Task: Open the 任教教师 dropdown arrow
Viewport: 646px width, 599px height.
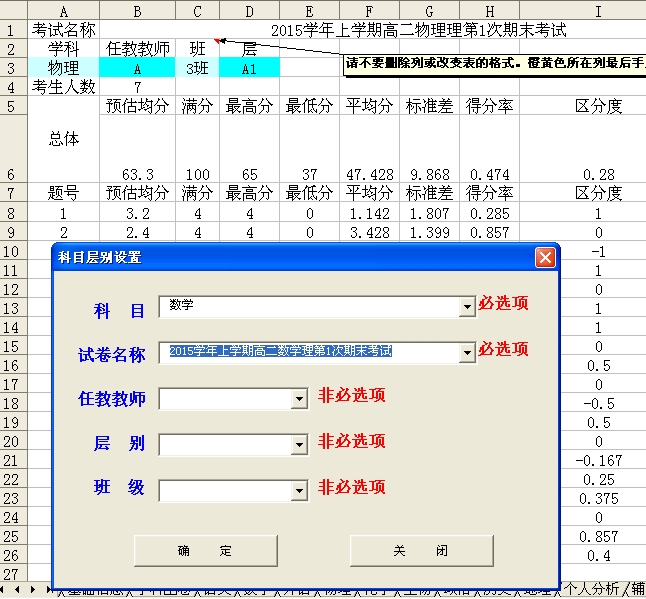Action: pos(299,400)
